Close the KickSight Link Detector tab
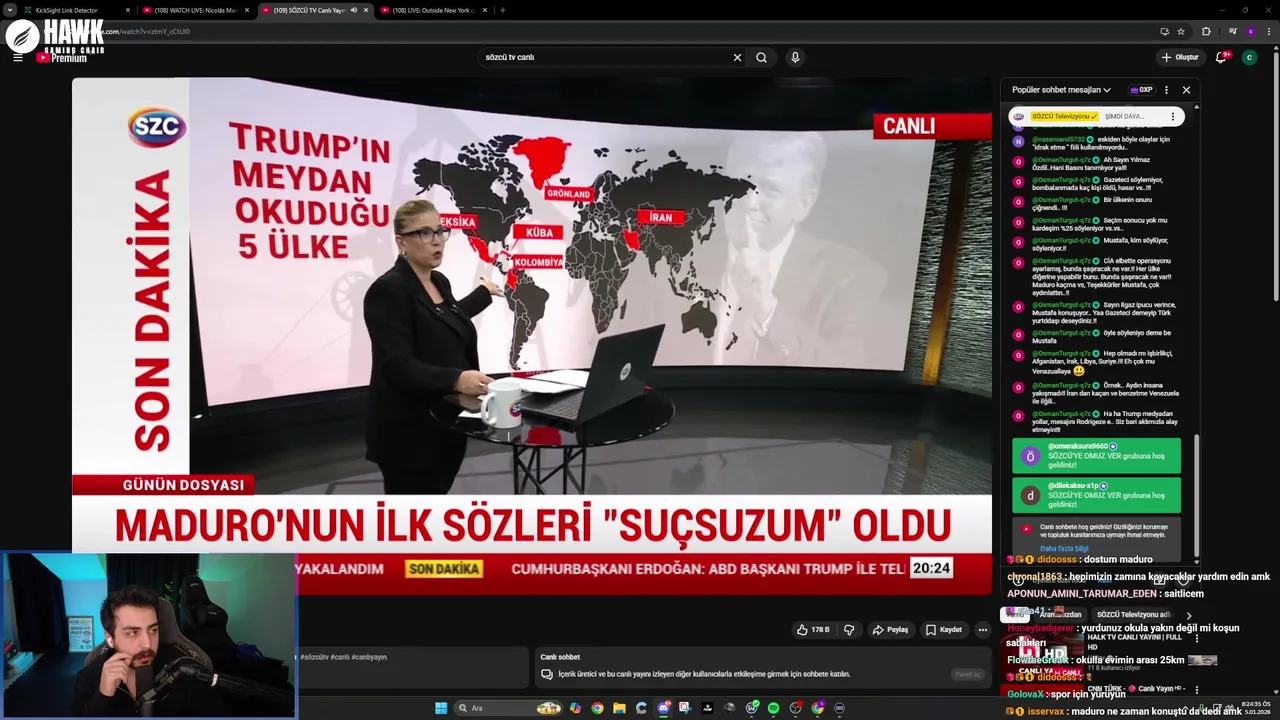 [127, 10]
